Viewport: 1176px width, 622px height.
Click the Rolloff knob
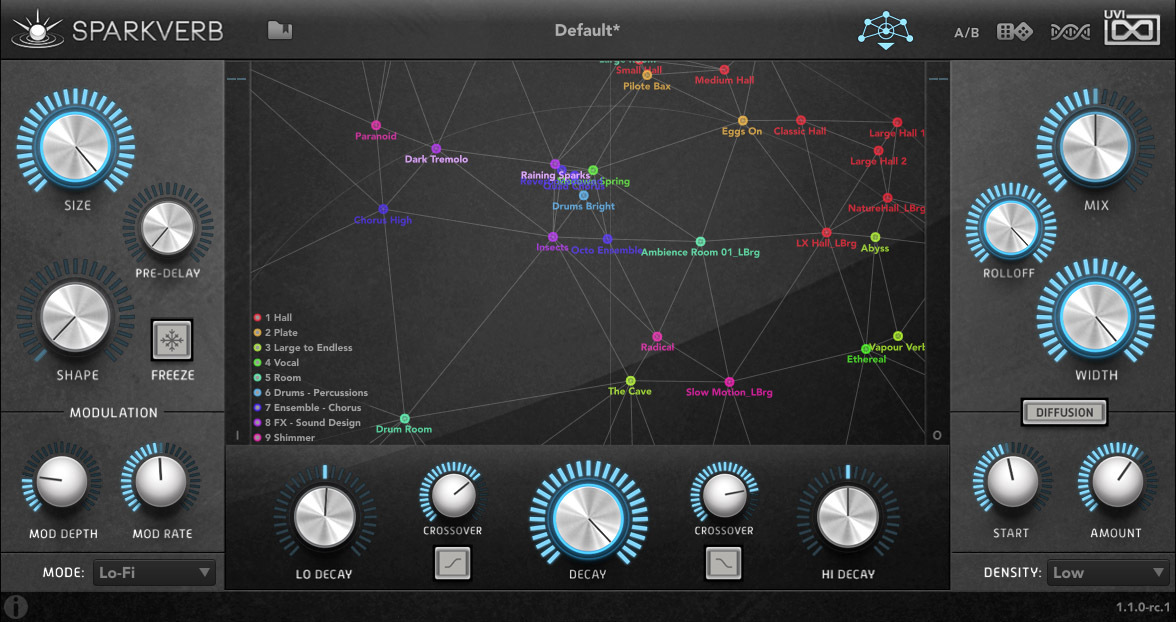point(1010,227)
